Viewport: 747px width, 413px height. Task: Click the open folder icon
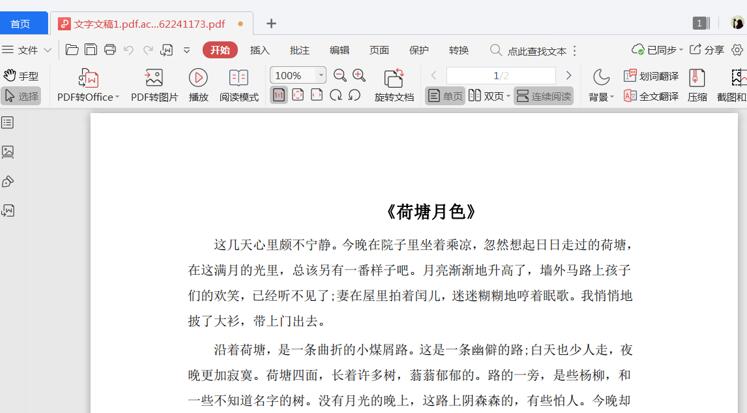(71, 50)
